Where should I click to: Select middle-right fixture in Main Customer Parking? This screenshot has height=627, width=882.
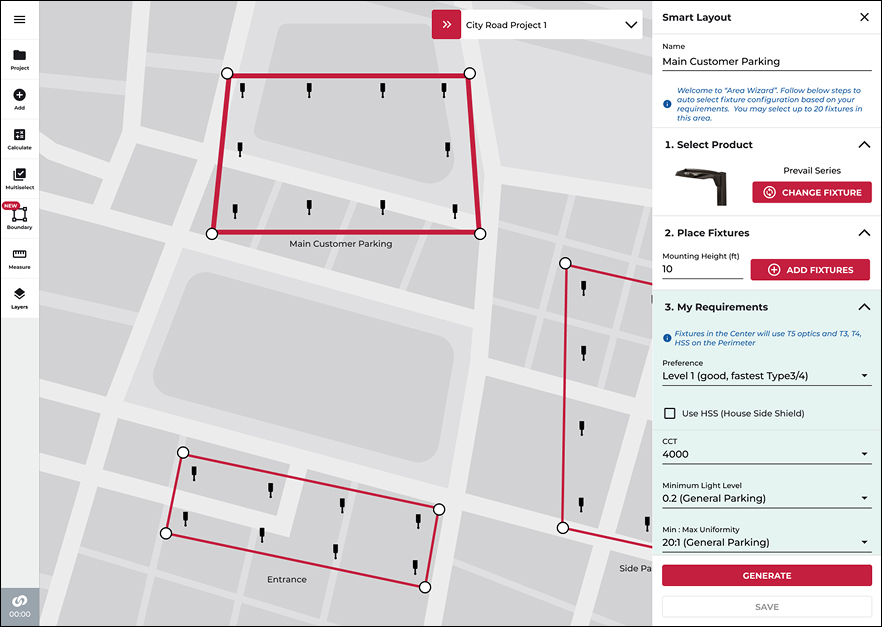pyautogui.click(x=447, y=149)
